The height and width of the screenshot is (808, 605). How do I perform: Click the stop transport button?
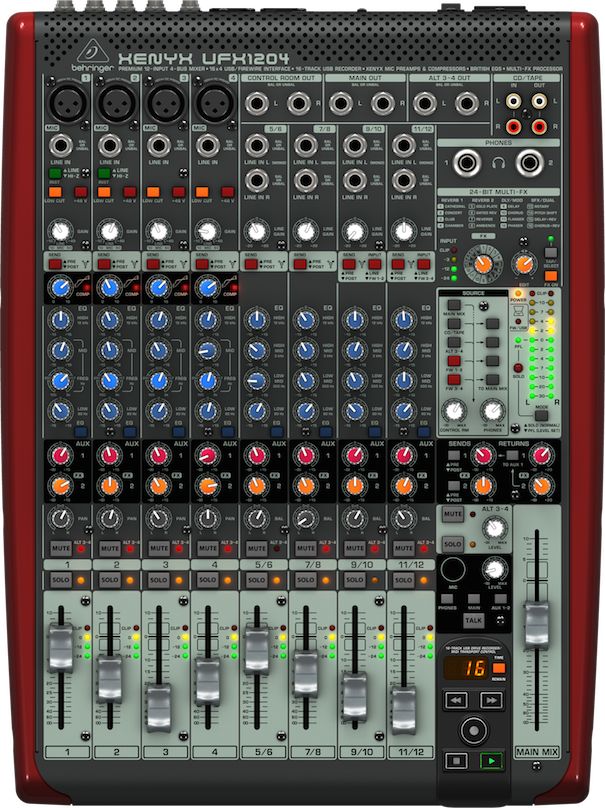(x=456, y=761)
